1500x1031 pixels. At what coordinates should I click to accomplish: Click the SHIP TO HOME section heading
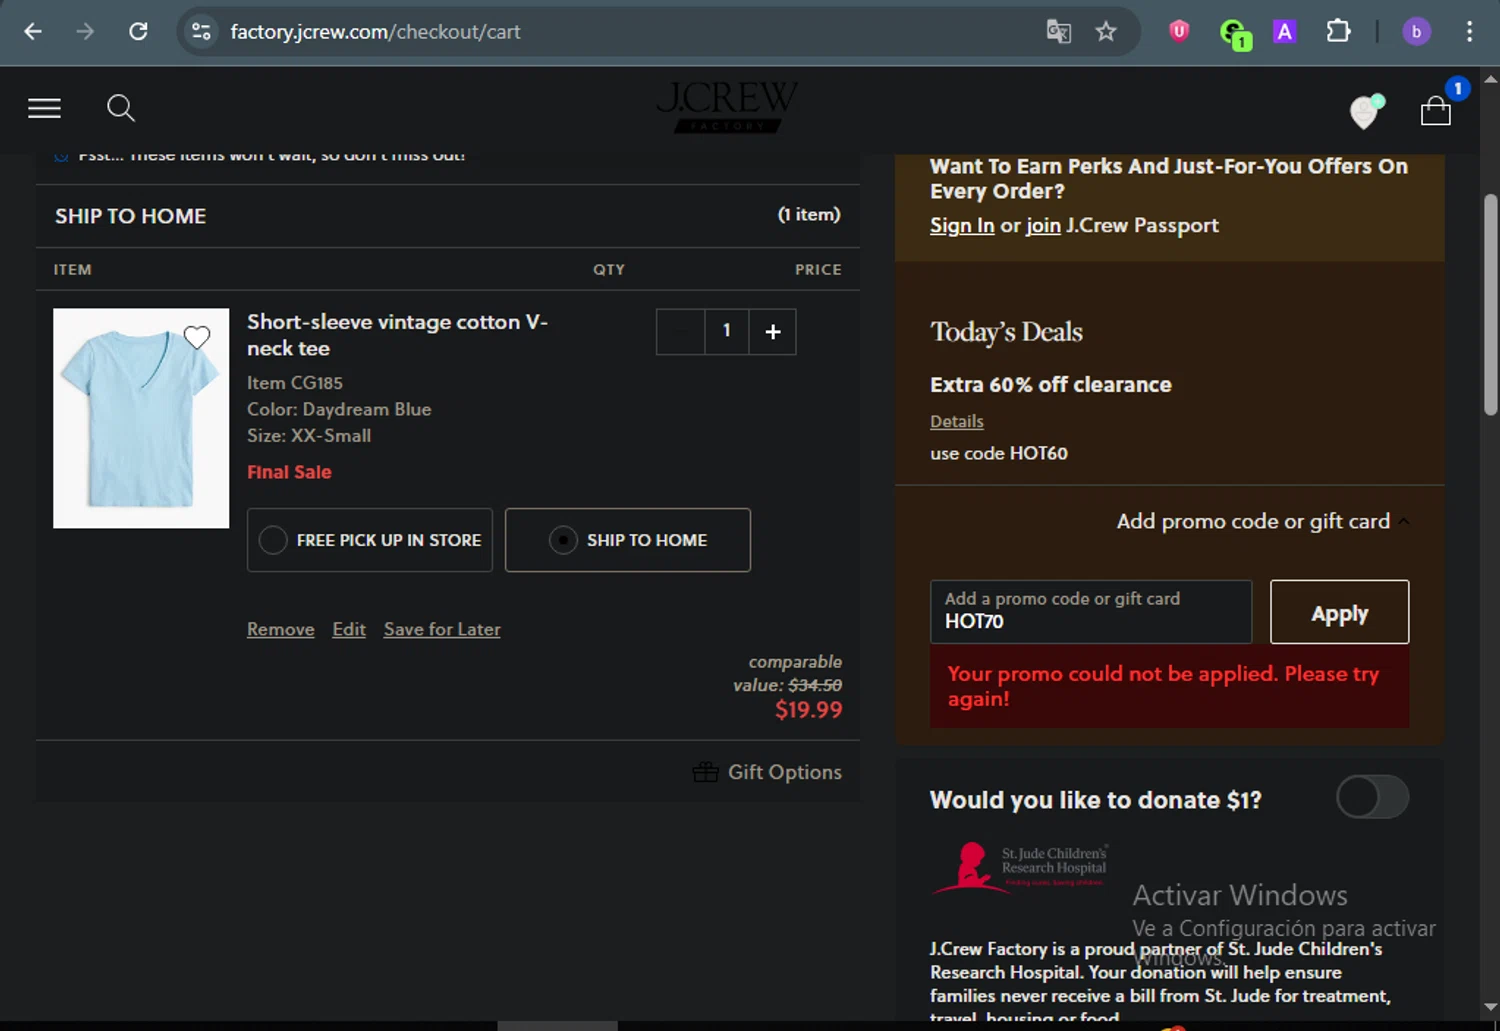[130, 216]
